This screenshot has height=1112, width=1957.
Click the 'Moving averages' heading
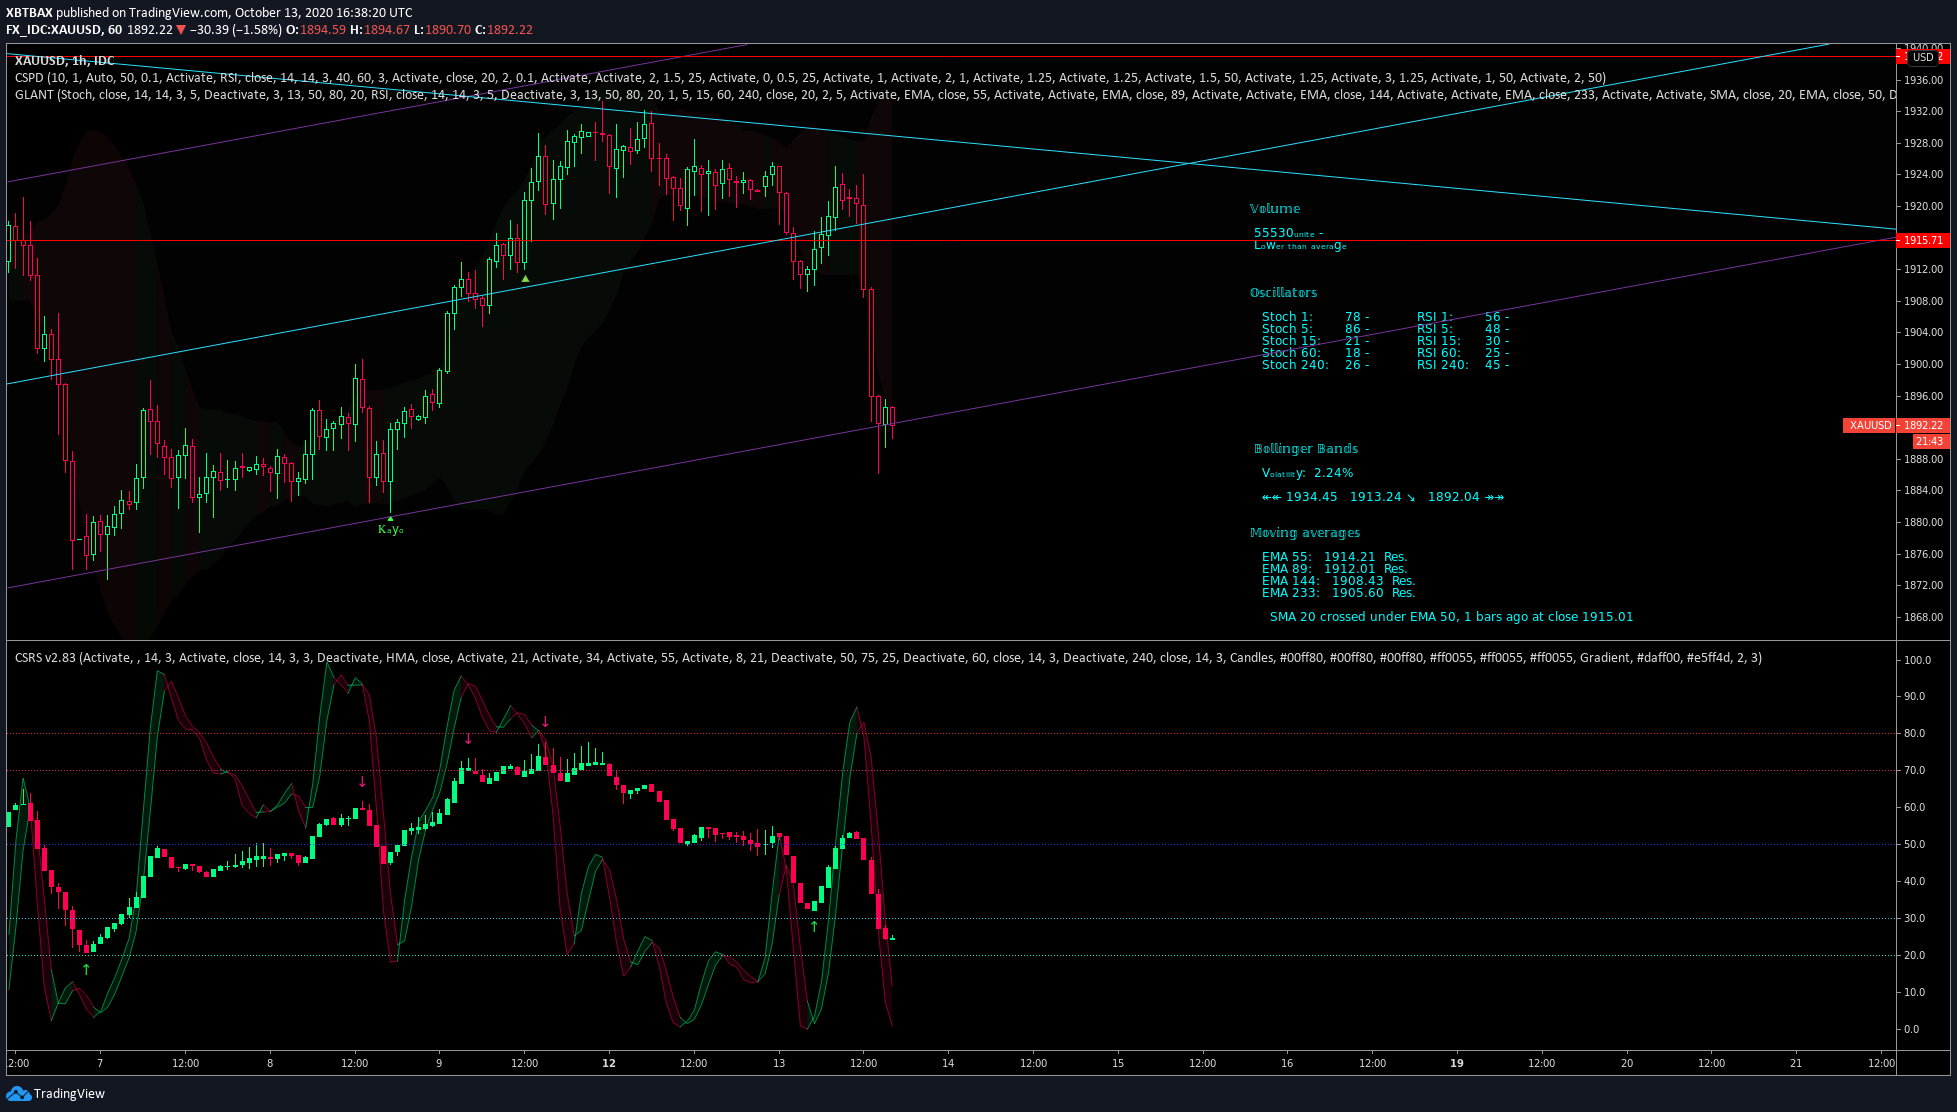(x=1305, y=533)
